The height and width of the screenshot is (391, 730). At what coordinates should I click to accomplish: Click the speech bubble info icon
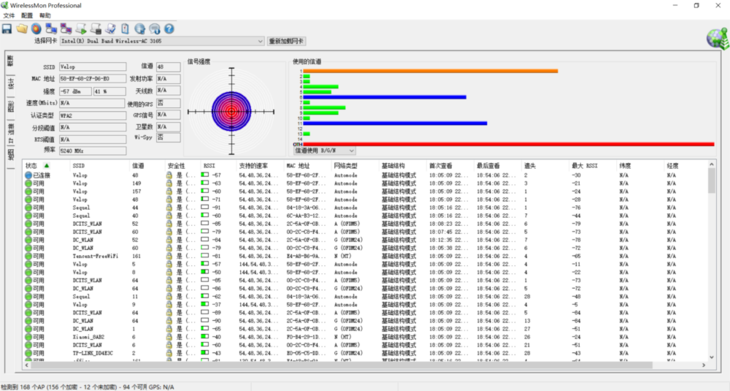coord(155,29)
